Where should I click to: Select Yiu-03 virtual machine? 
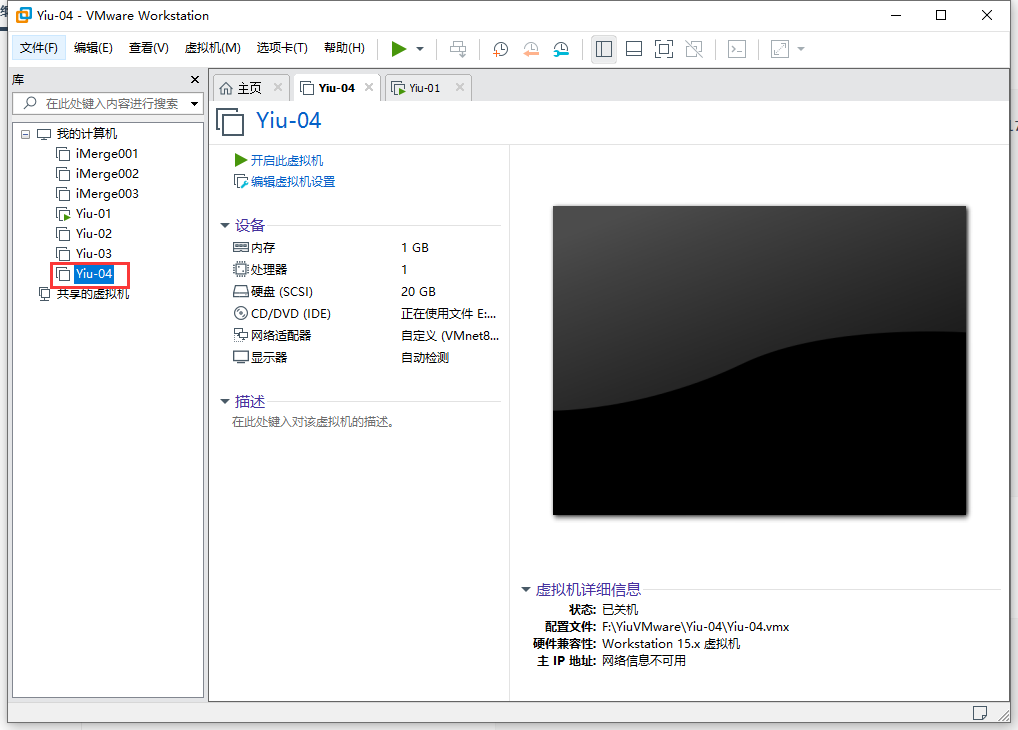pos(93,254)
